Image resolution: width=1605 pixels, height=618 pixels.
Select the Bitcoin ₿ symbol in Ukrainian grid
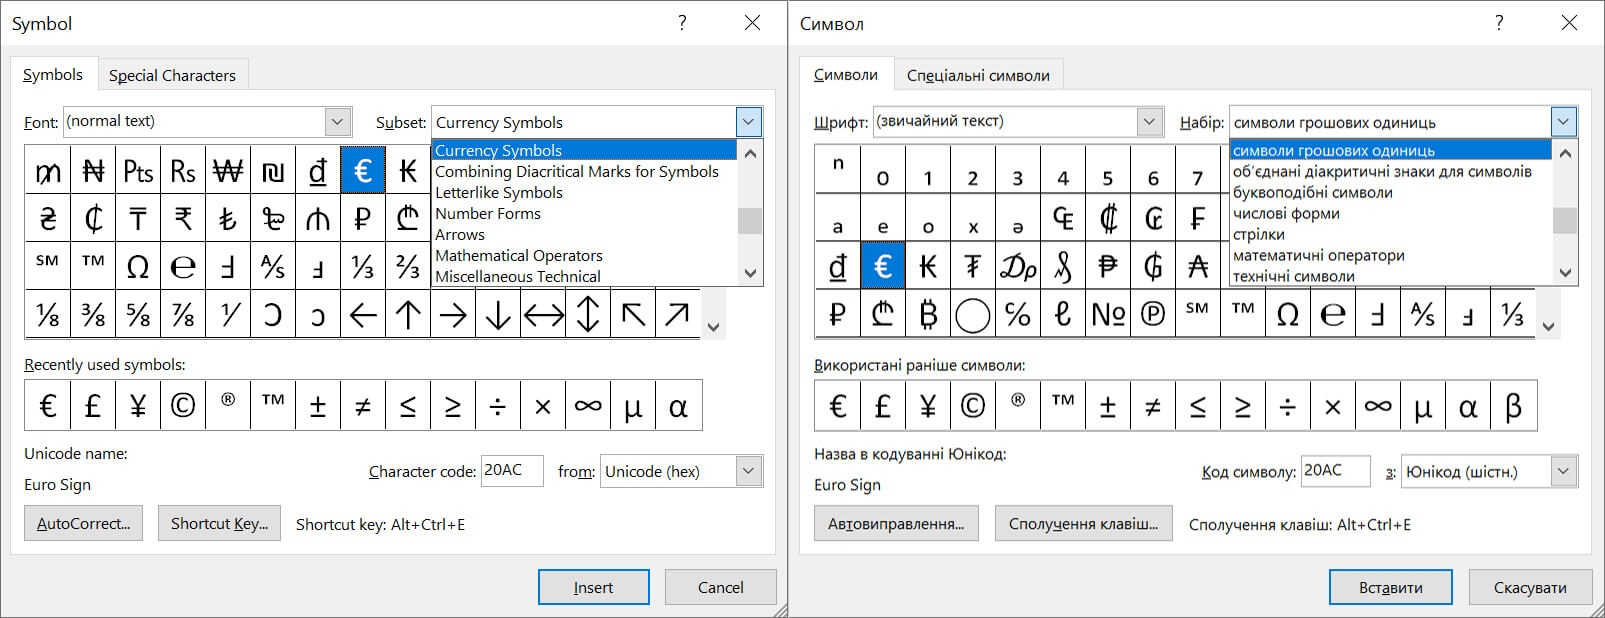coord(928,315)
